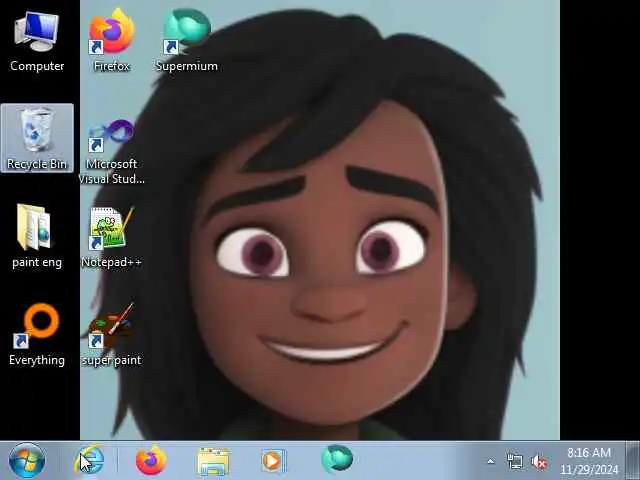Open the clock showing 8:16 AM
The image size is (640, 480).
click(589, 461)
